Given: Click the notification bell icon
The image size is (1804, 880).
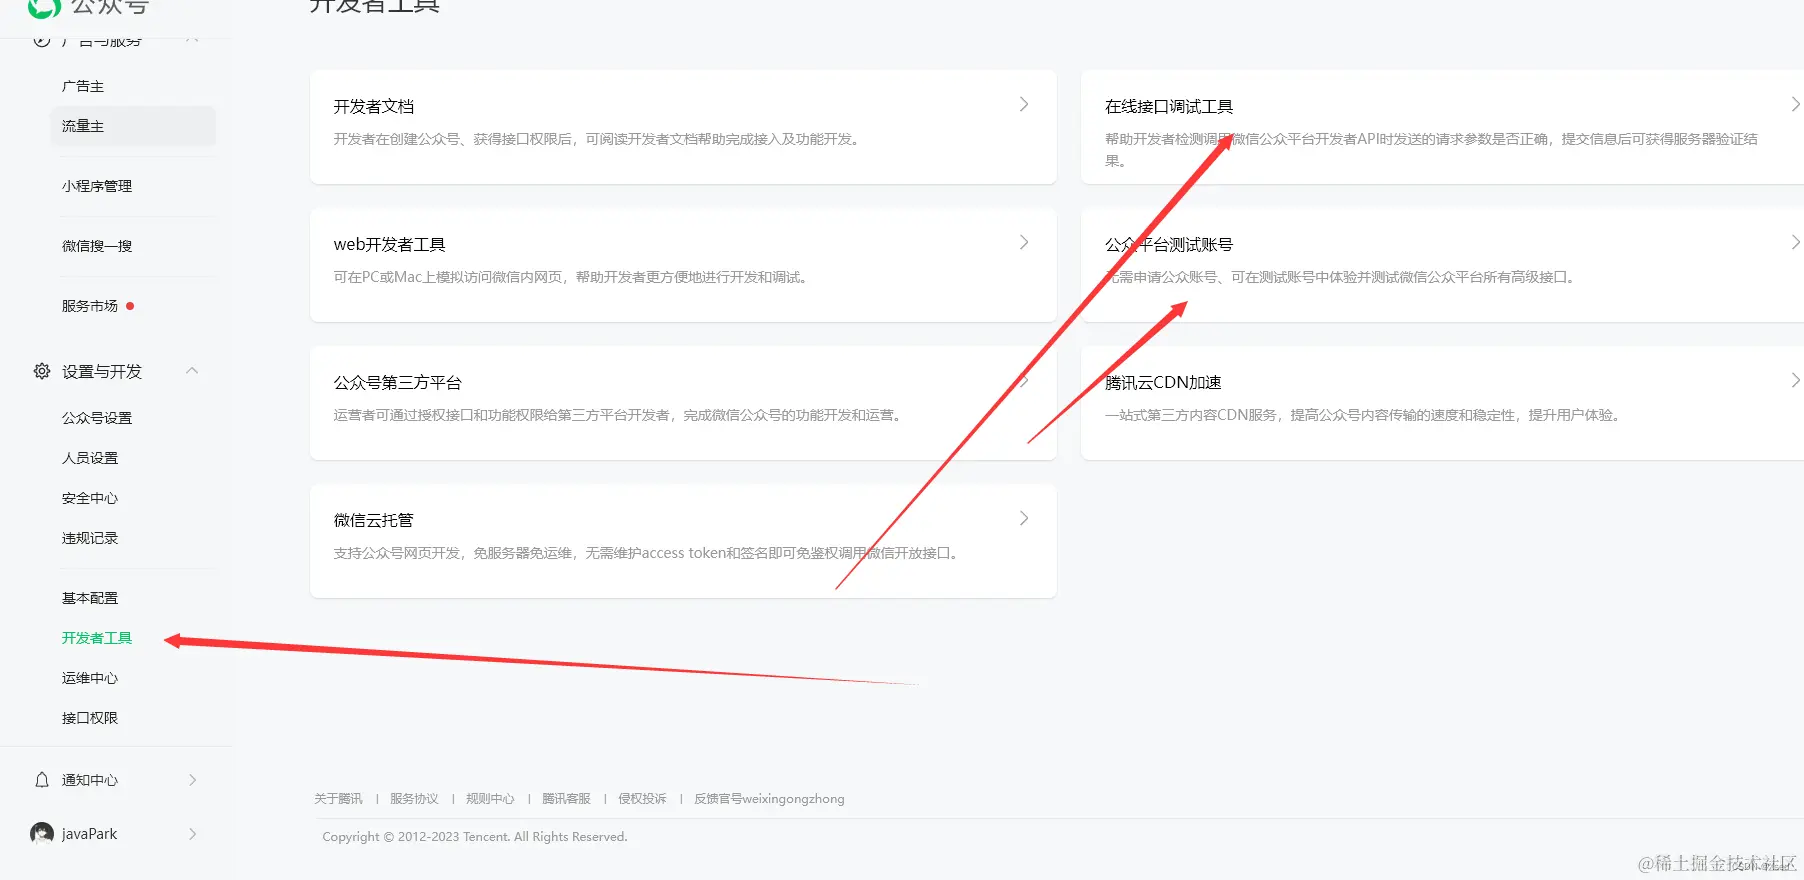Looking at the screenshot, I should pos(42,780).
